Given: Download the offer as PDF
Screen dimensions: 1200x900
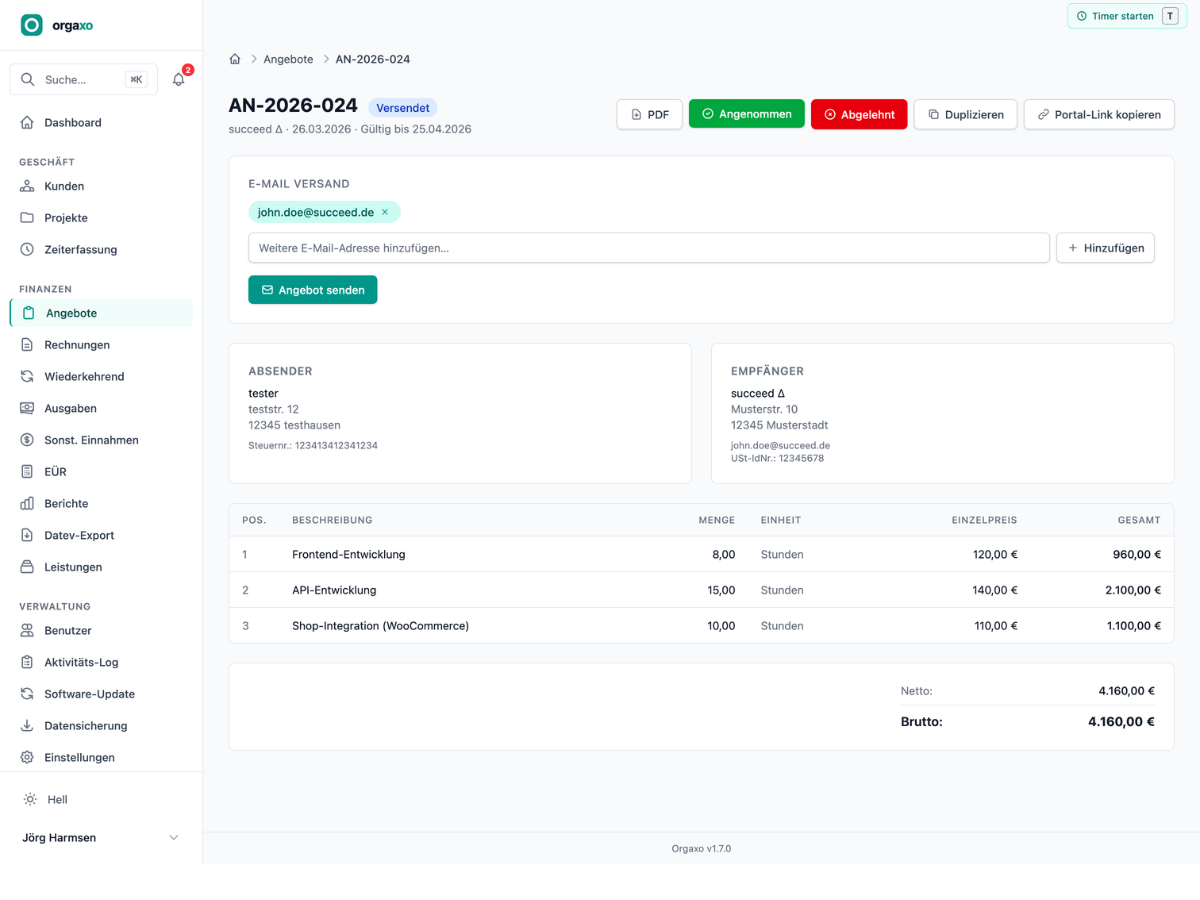Looking at the screenshot, I should pos(650,114).
